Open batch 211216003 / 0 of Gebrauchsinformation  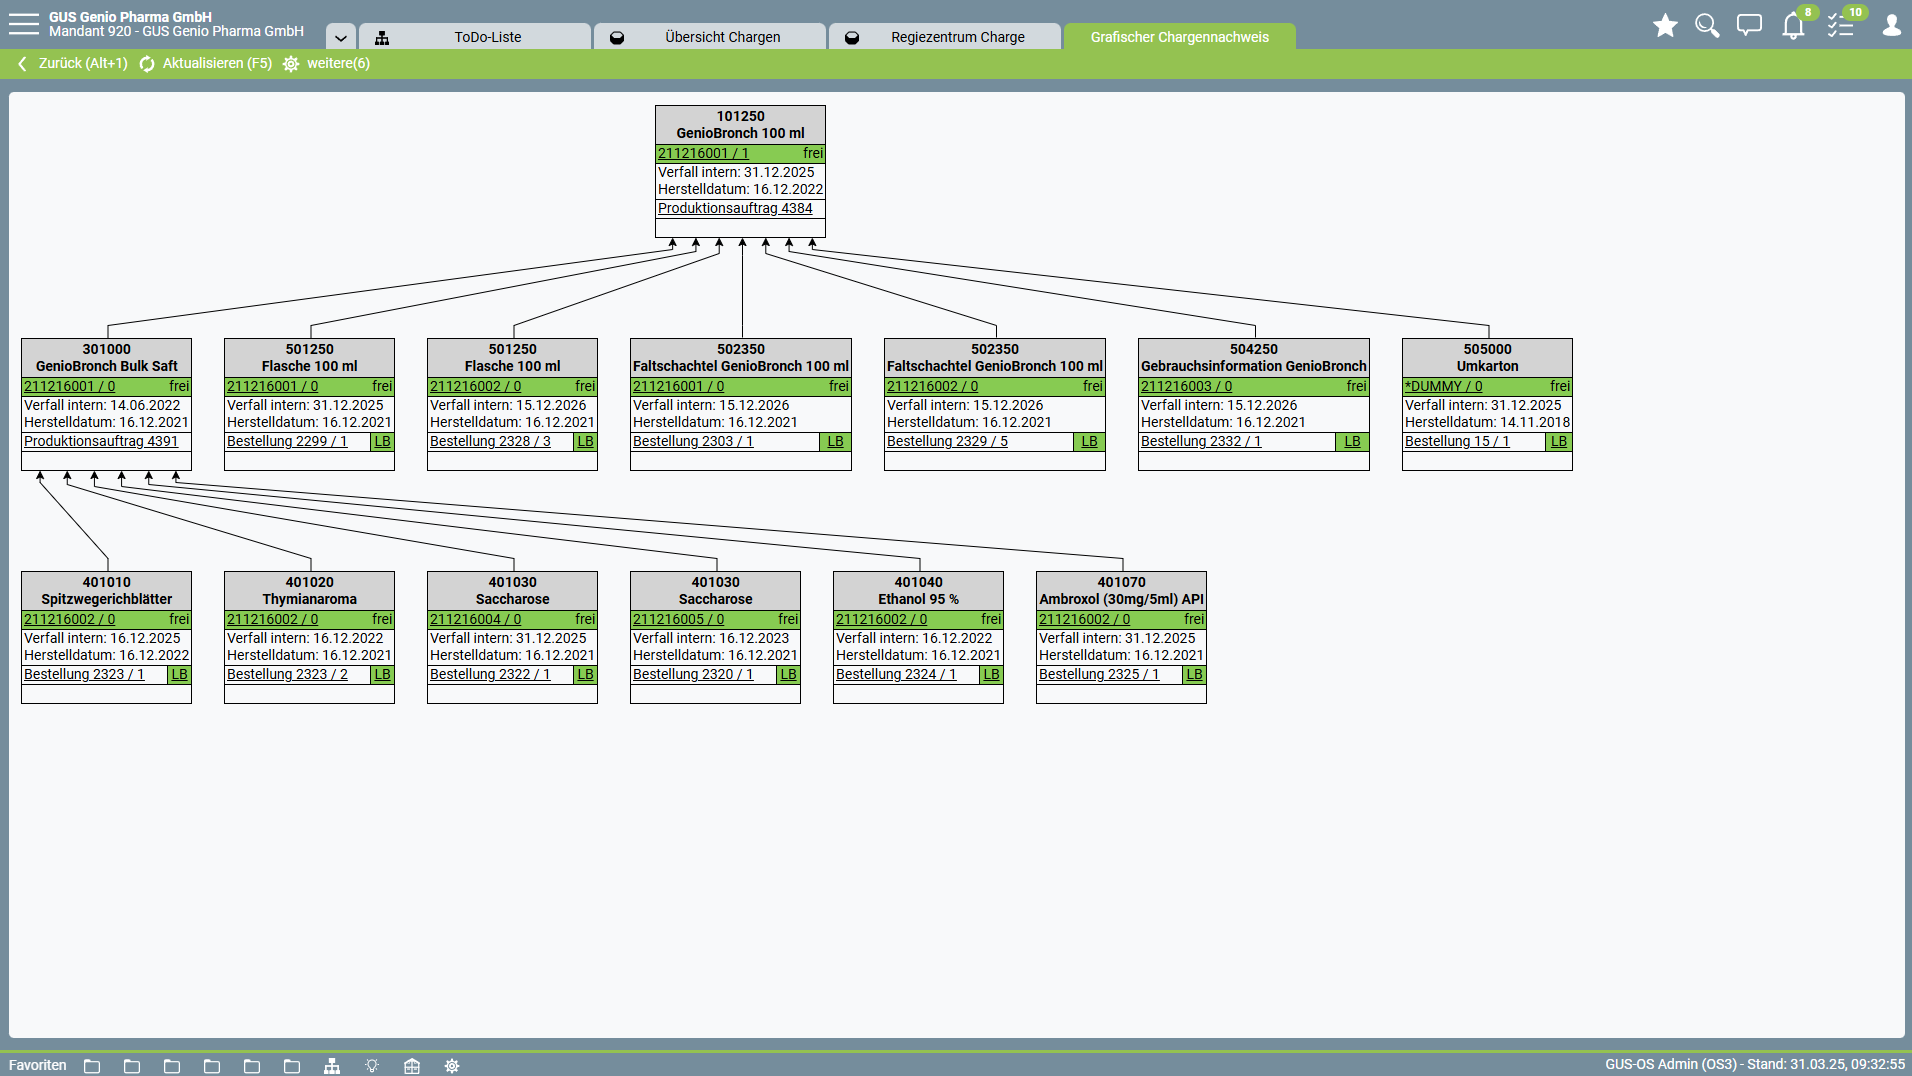1186,386
